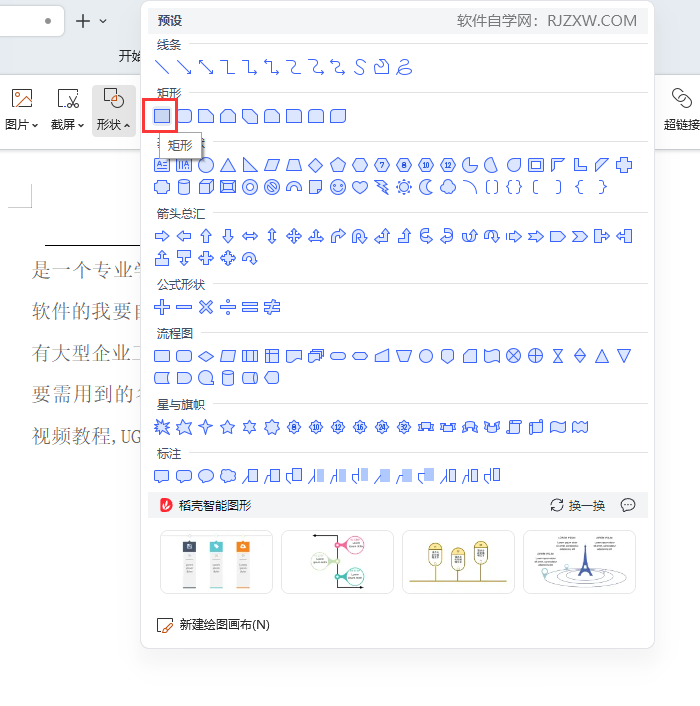Select the flowchart document shape
The width and height of the screenshot is (700, 706).
coord(294,356)
